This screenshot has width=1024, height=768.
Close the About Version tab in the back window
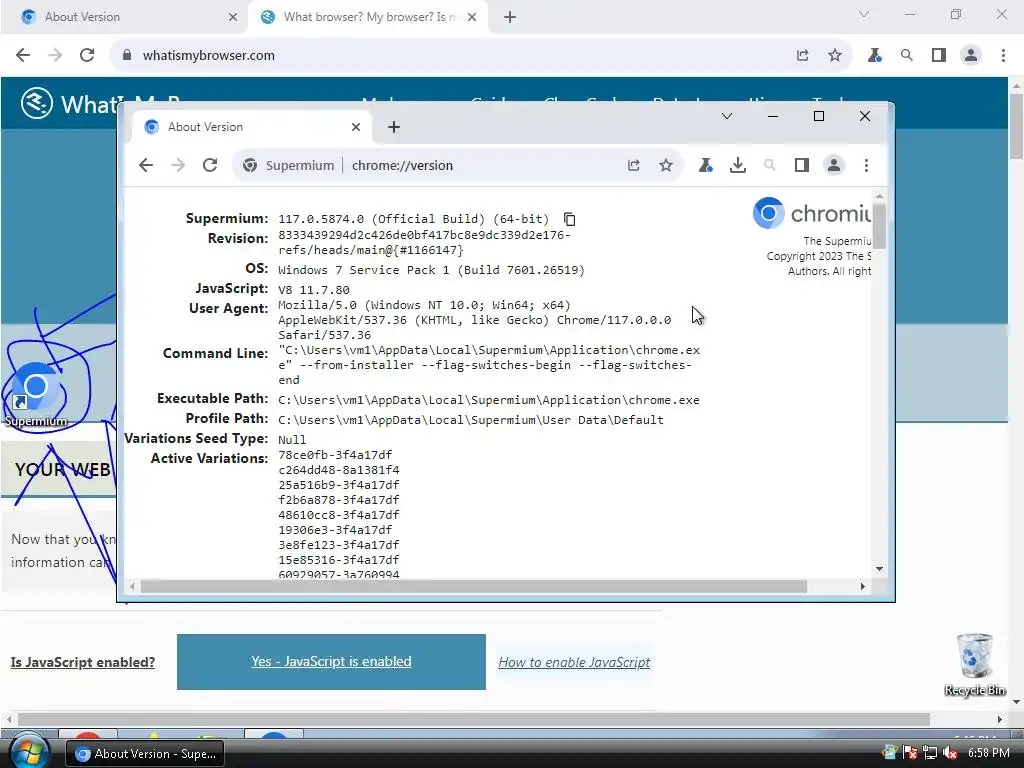[232, 17]
